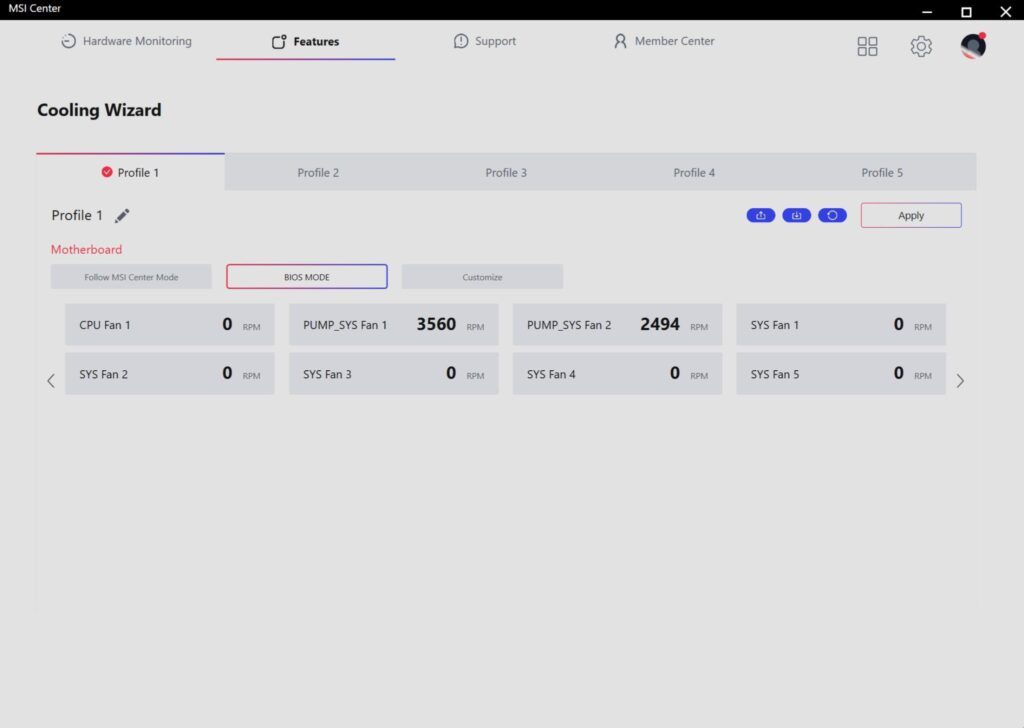Select the SYS Fan 4 card
The height and width of the screenshot is (728, 1024).
point(617,373)
